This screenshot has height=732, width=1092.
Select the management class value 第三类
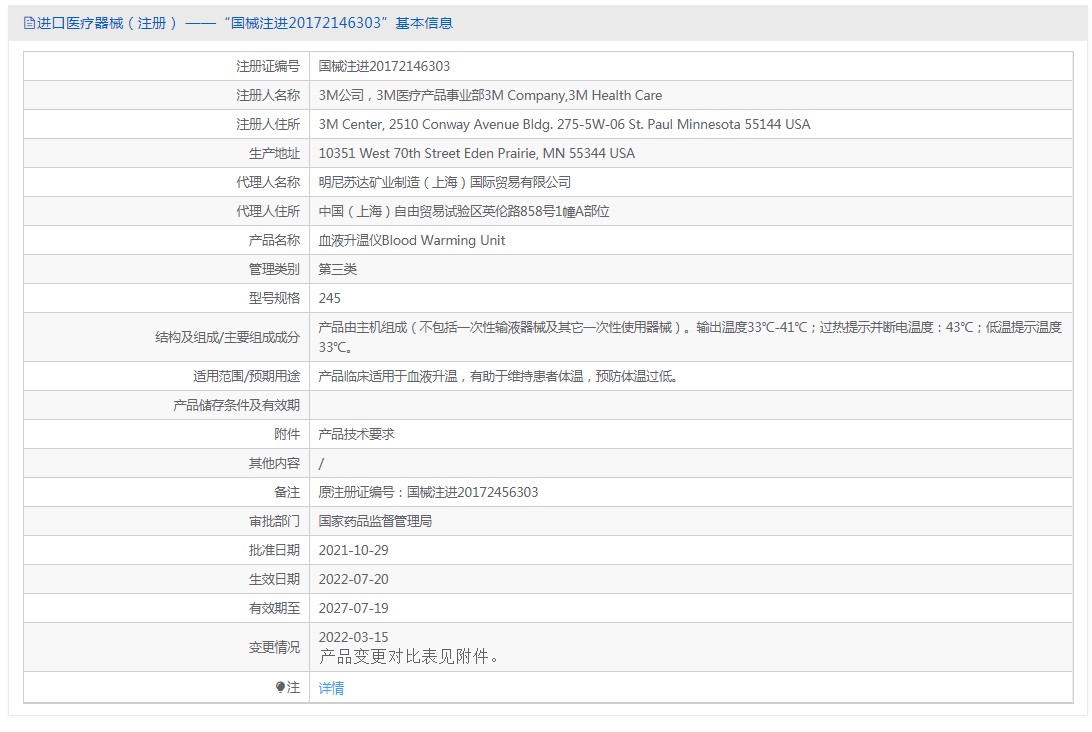click(338, 269)
